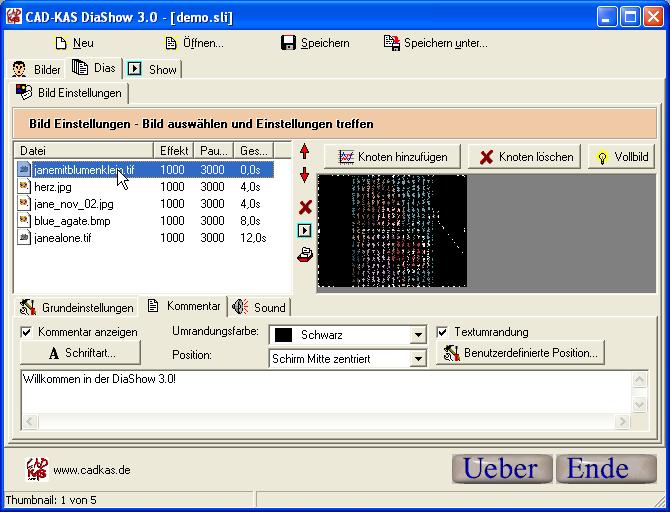
Task: Click the black Umrandungsfarbe color swatch
Action: [x=283, y=335]
